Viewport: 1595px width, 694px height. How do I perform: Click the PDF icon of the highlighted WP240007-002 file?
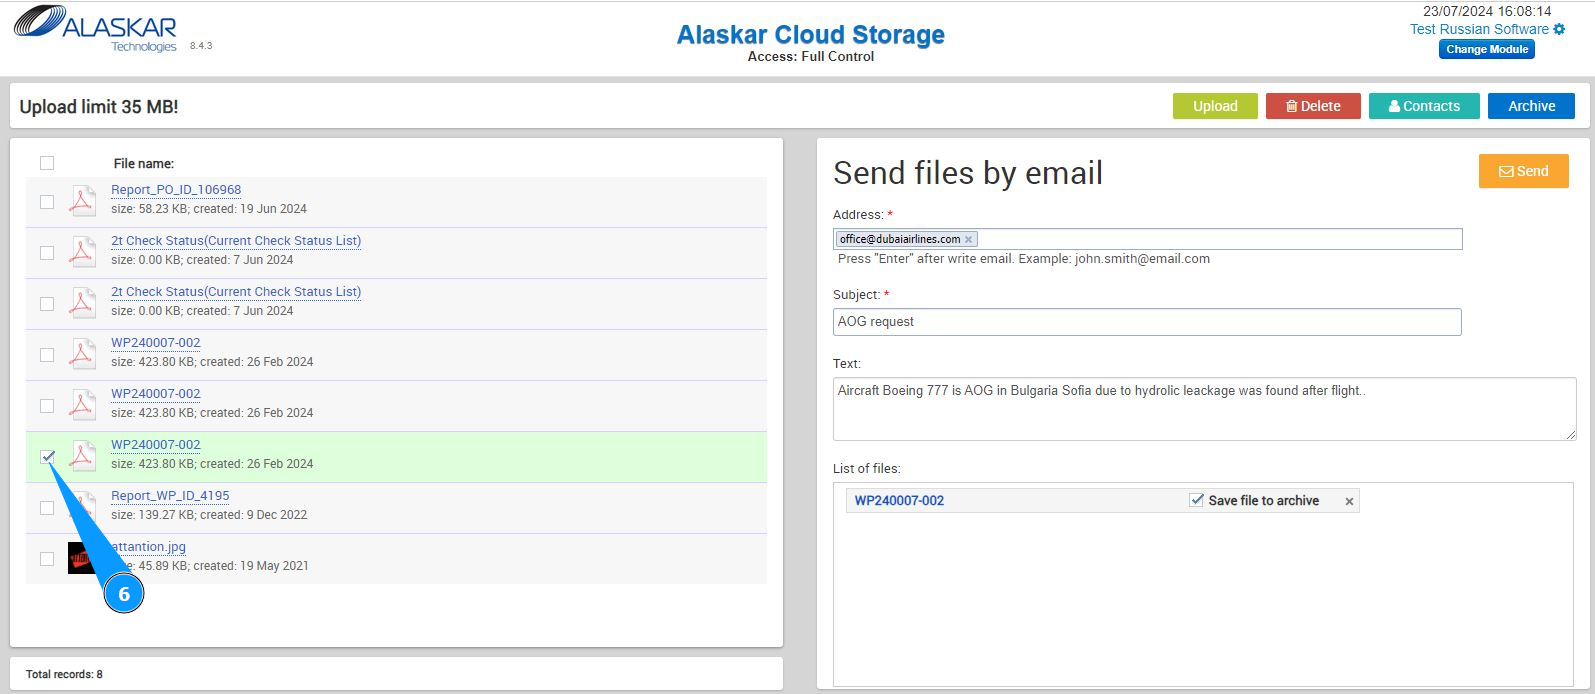[82, 455]
